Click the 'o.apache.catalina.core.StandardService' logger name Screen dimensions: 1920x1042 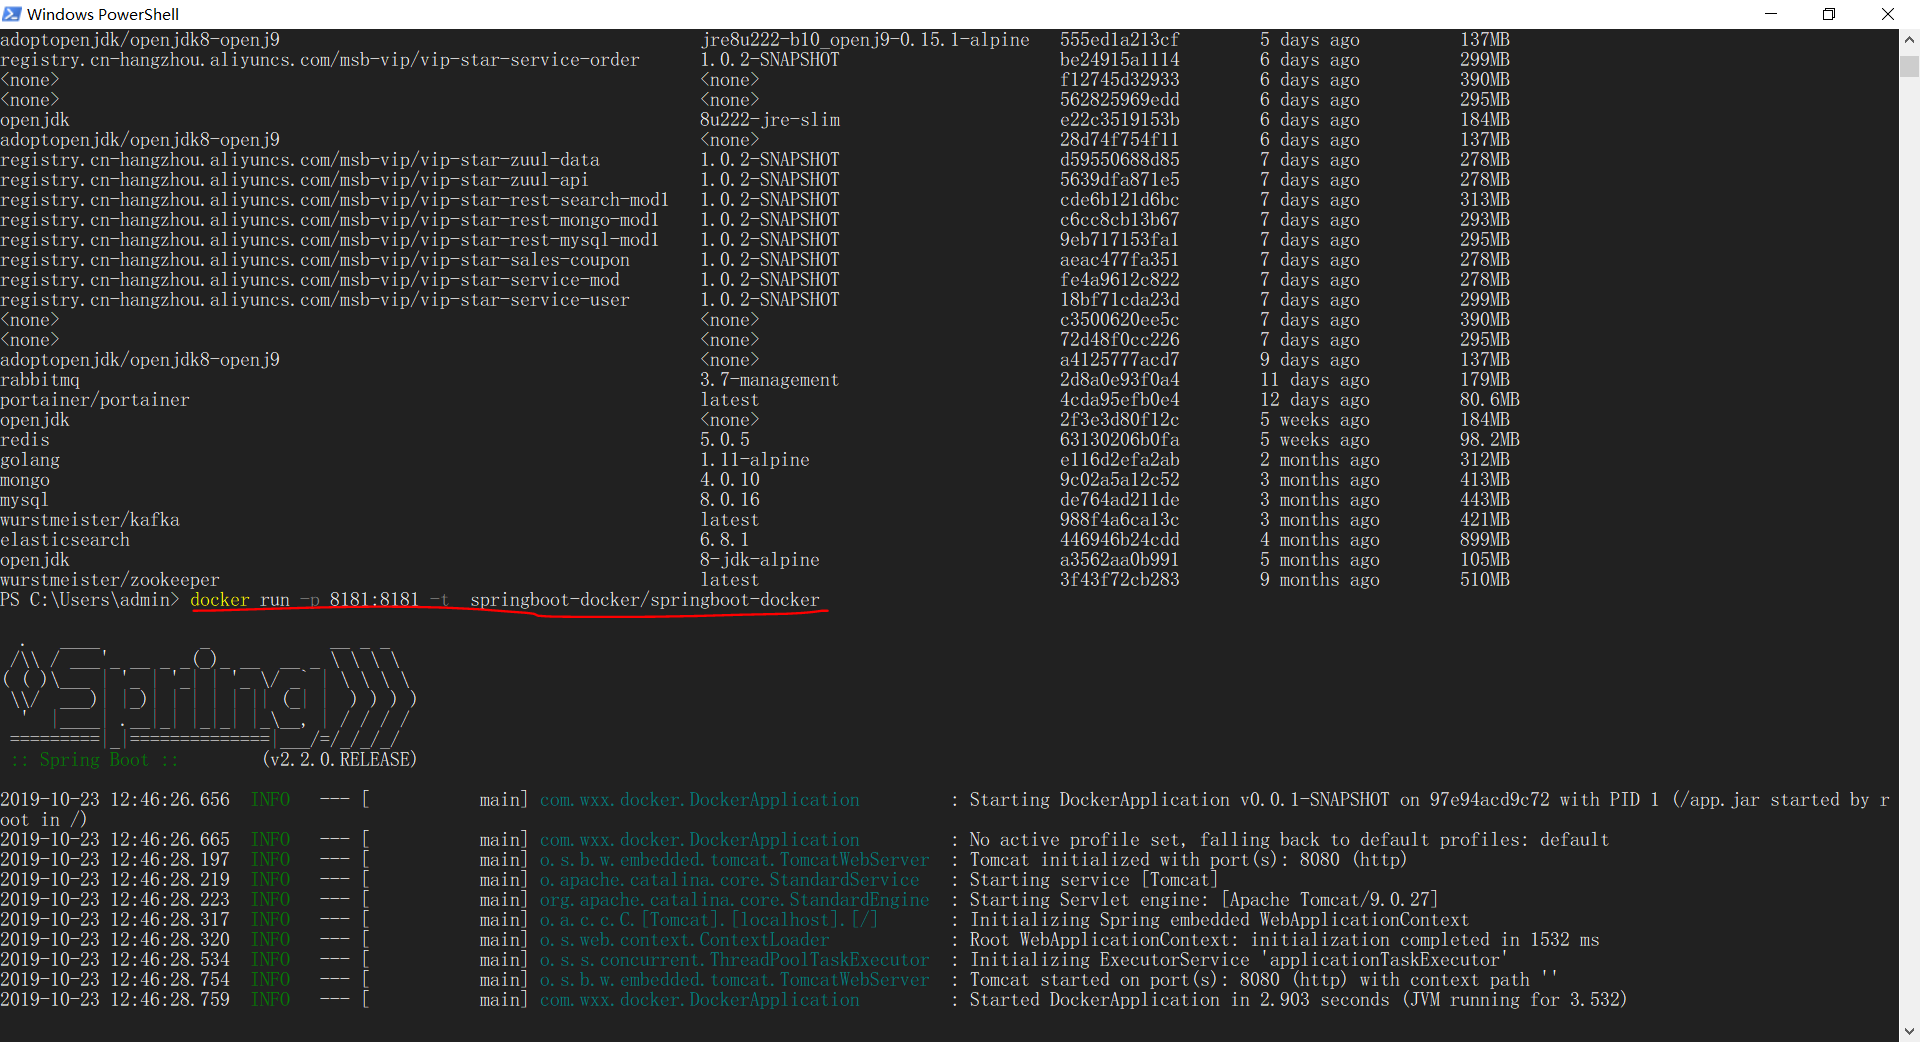730,880
